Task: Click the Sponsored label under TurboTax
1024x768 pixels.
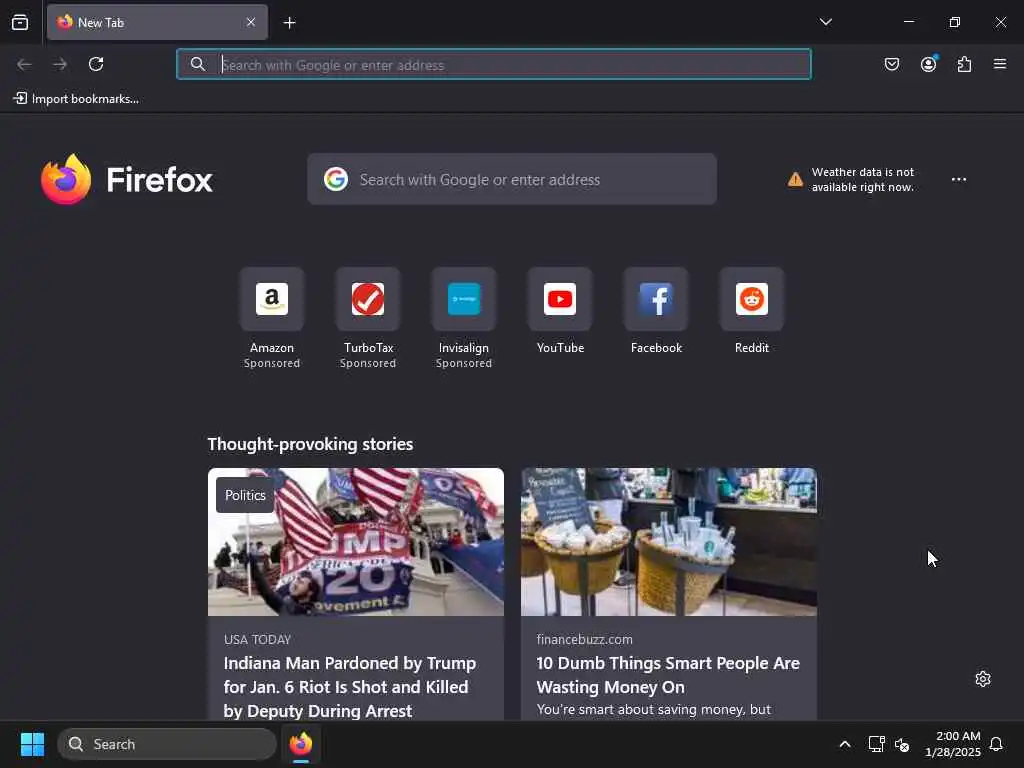Action: pos(368,363)
